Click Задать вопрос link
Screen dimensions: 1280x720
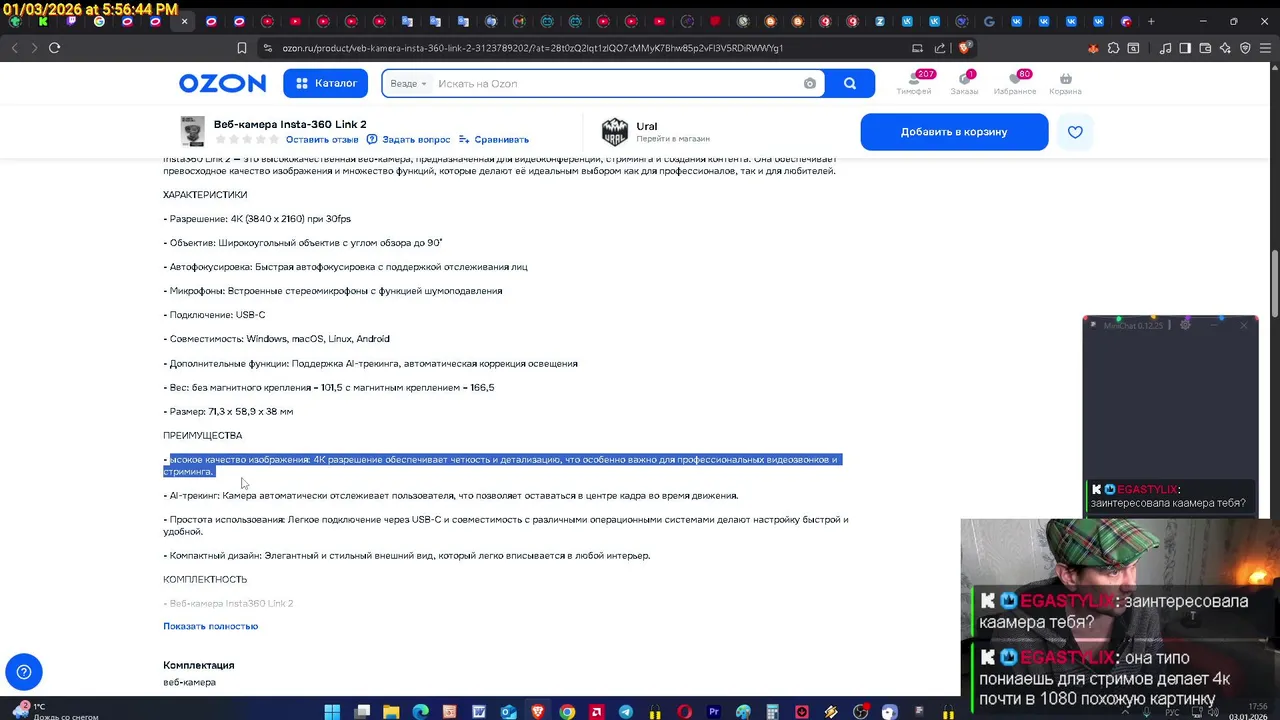coord(408,140)
